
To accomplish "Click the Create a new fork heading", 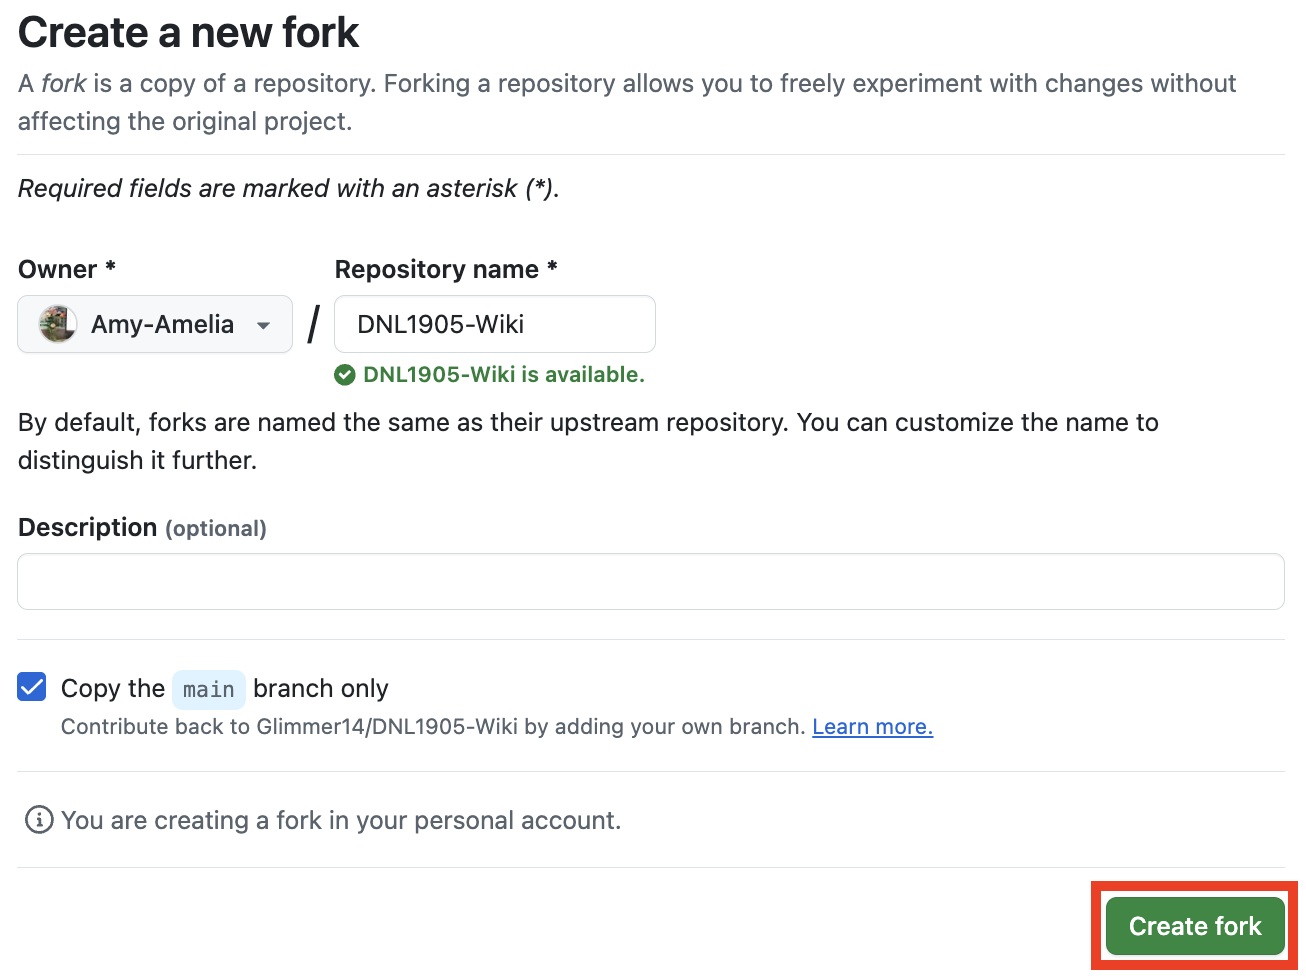I will (x=188, y=32).
